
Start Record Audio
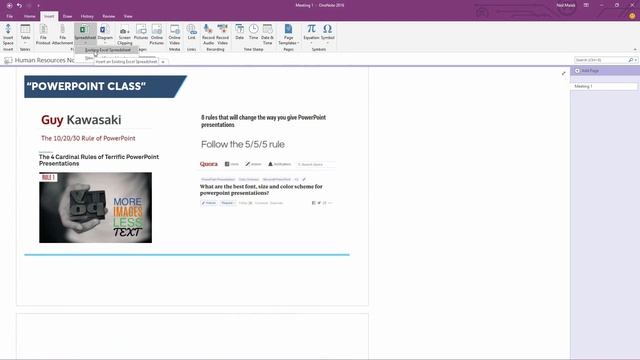click(x=208, y=34)
